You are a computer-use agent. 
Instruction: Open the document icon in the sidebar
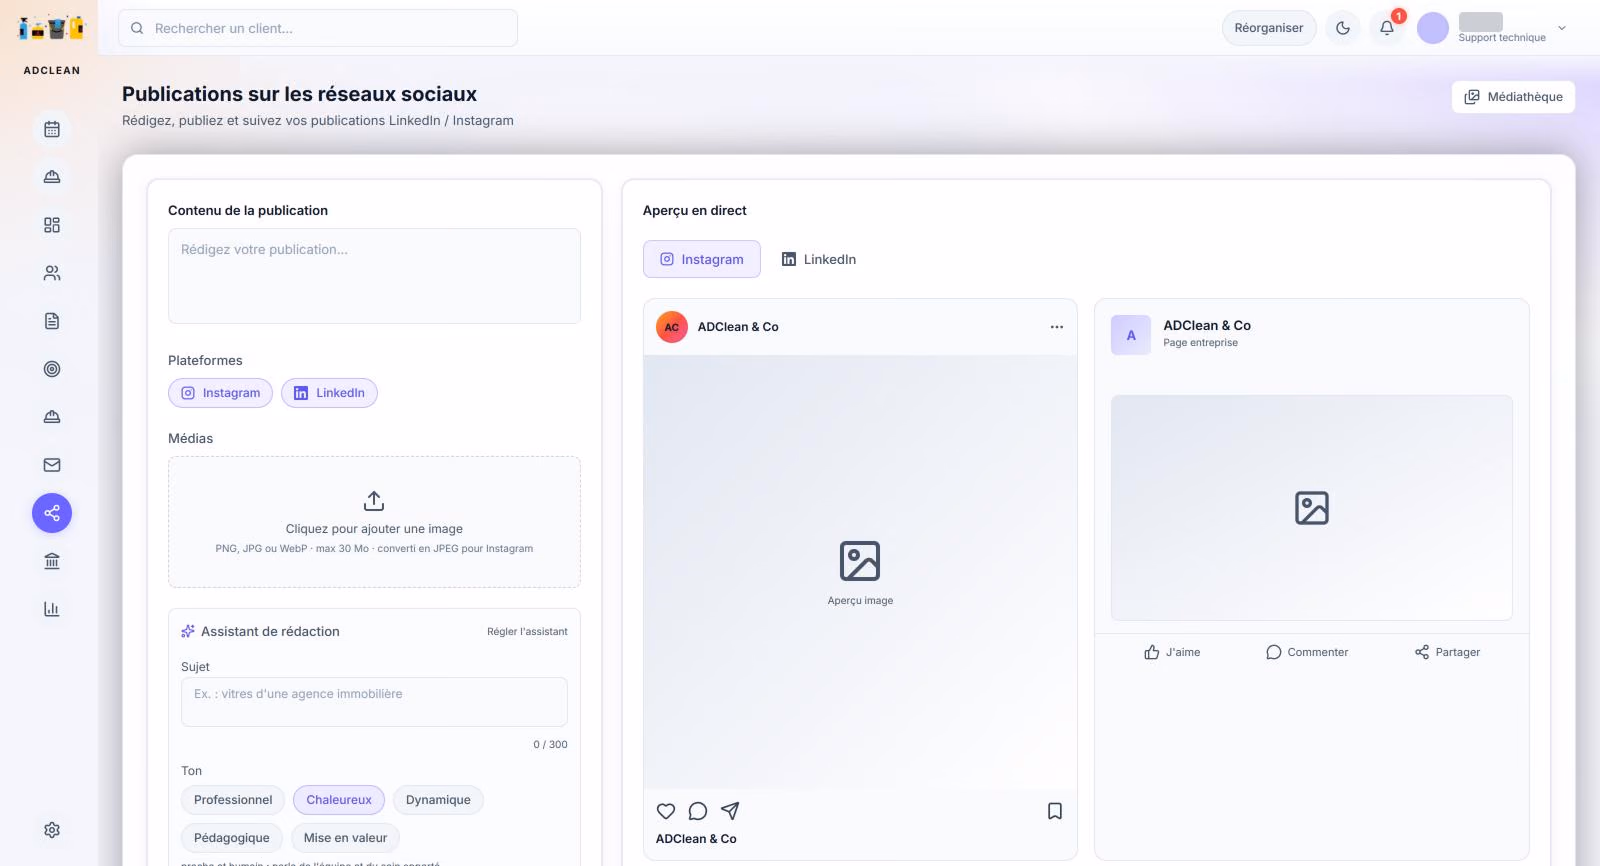click(x=52, y=321)
